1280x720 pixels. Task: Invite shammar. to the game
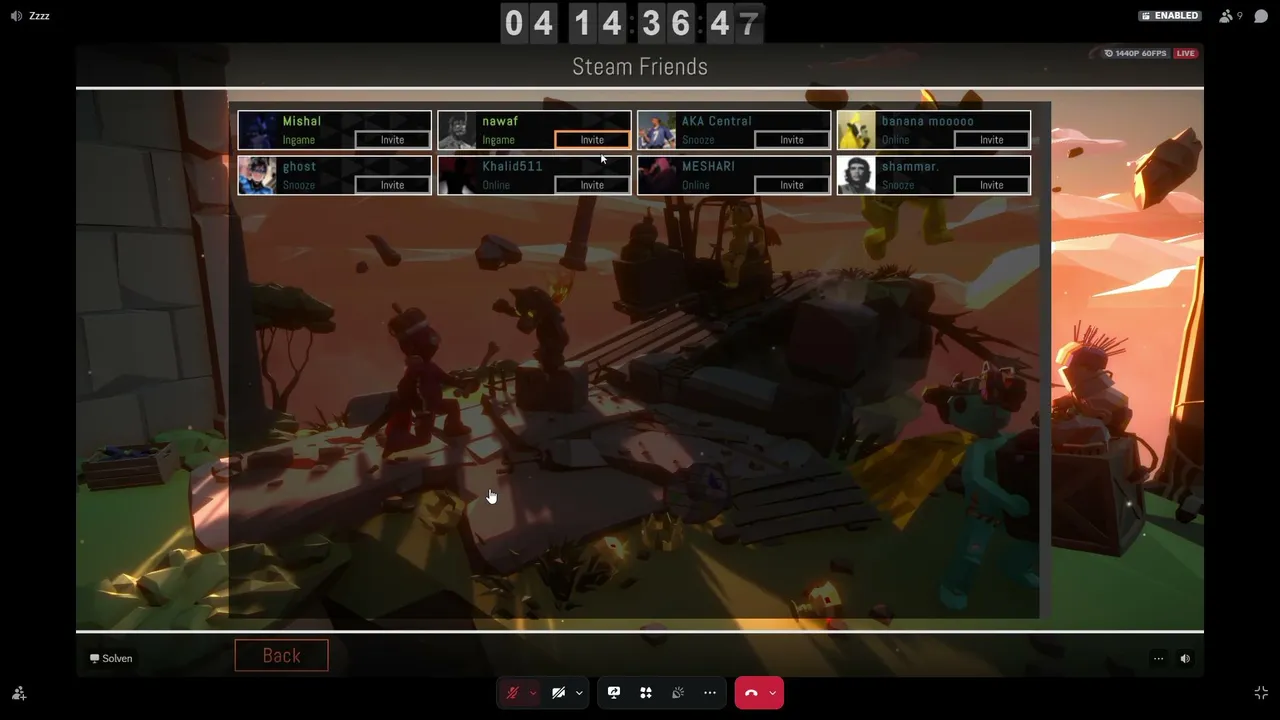pos(991,185)
